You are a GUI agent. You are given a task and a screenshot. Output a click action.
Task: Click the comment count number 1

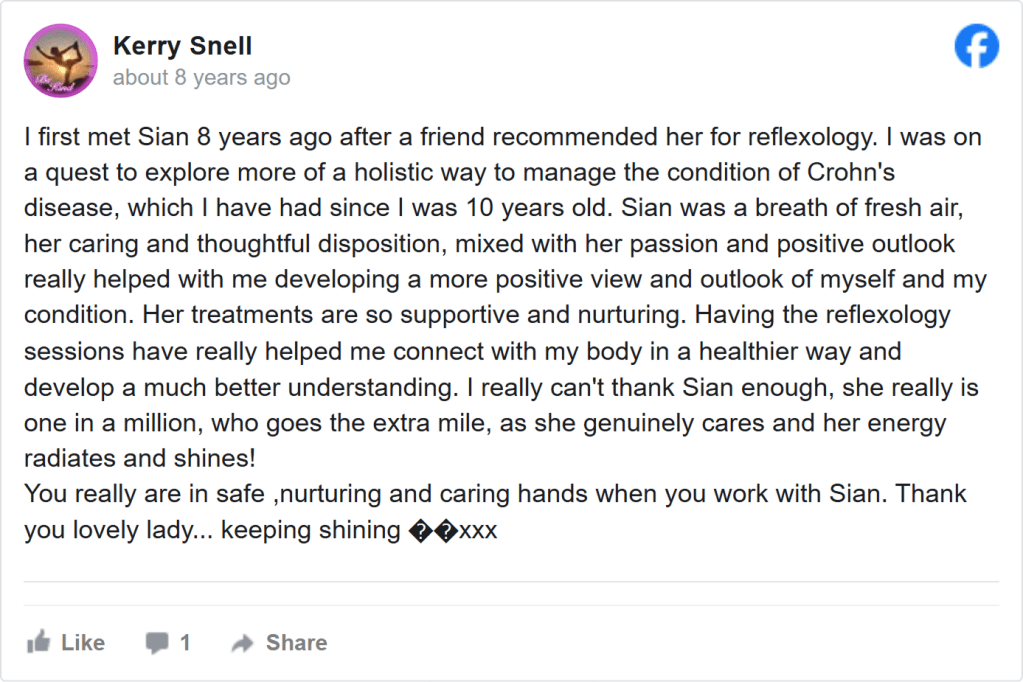coord(185,643)
